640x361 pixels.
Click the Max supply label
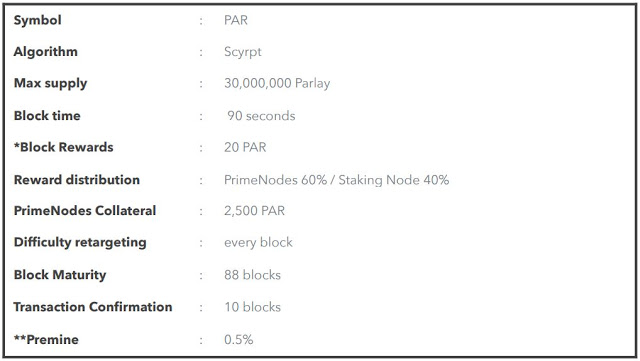click(51, 83)
